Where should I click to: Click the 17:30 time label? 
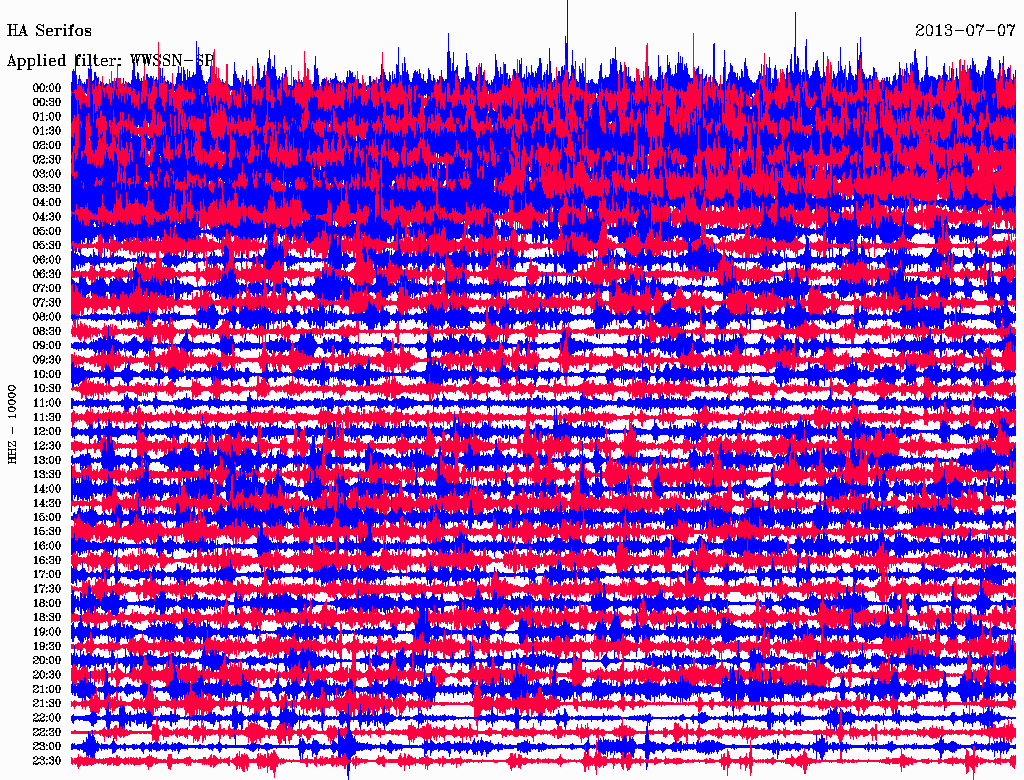pyautogui.click(x=46, y=589)
